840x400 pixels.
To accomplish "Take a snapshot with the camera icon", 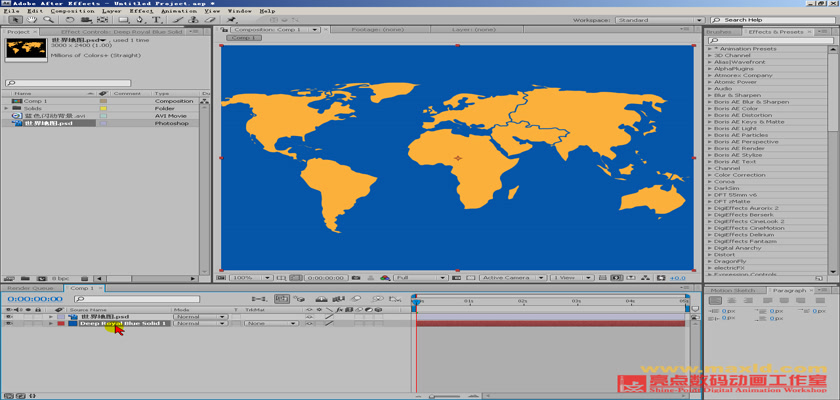I will pyautogui.click(x=357, y=277).
